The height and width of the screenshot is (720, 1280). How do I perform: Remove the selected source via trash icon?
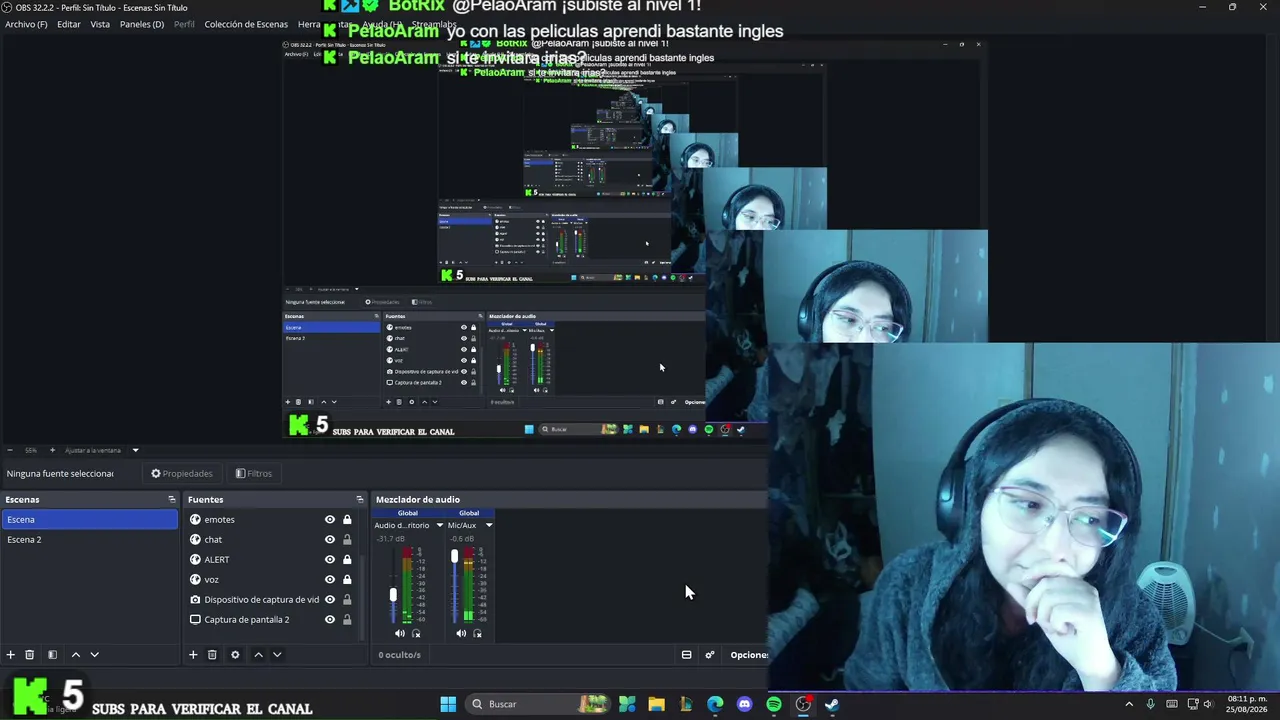(212, 655)
